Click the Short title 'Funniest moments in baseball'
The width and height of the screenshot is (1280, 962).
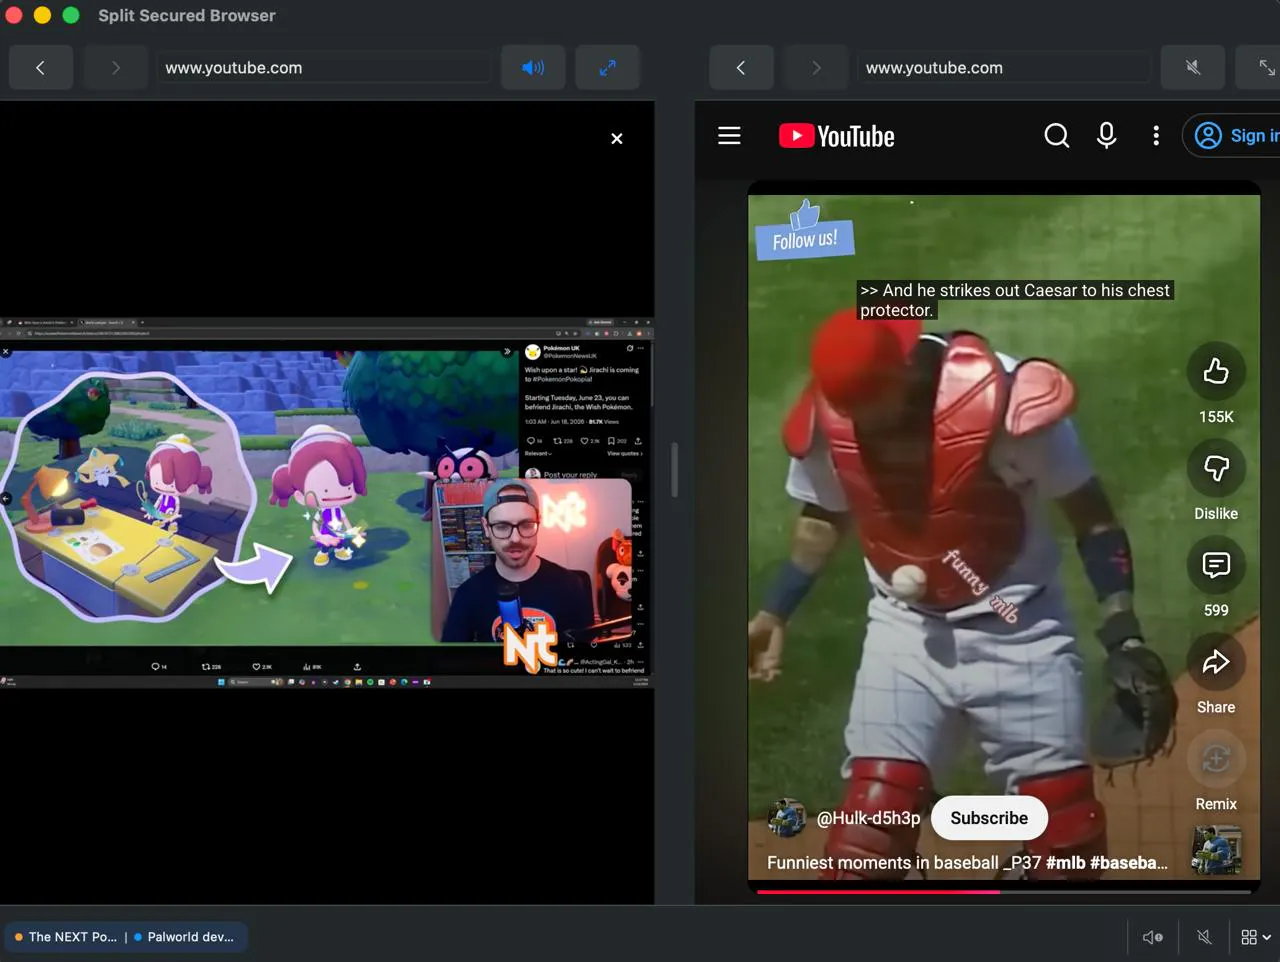coord(905,863)
